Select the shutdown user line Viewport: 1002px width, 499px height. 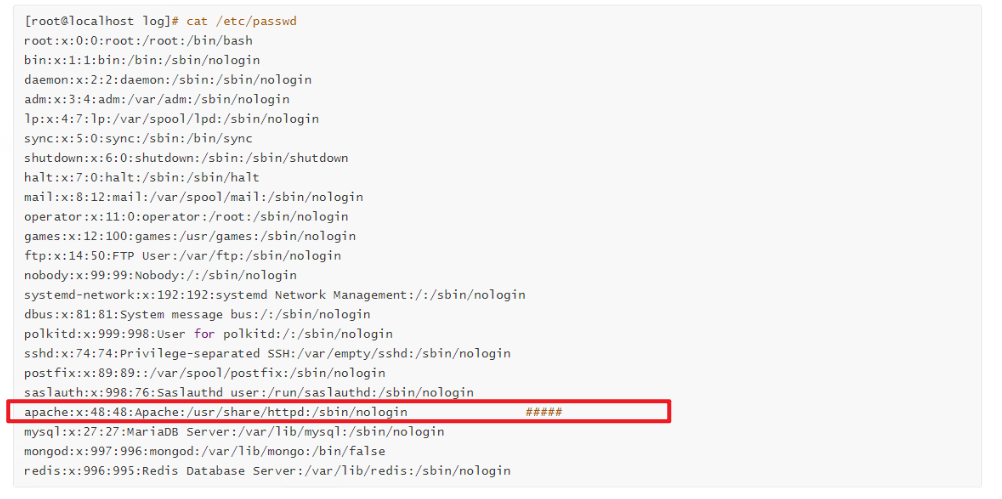187,158
